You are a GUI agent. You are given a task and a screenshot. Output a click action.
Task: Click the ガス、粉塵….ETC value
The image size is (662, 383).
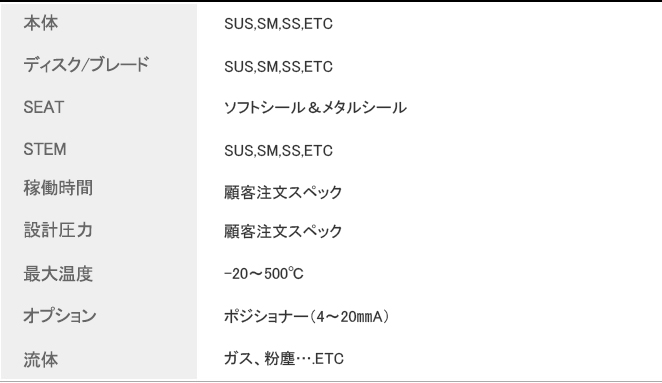tap(284, 359)
